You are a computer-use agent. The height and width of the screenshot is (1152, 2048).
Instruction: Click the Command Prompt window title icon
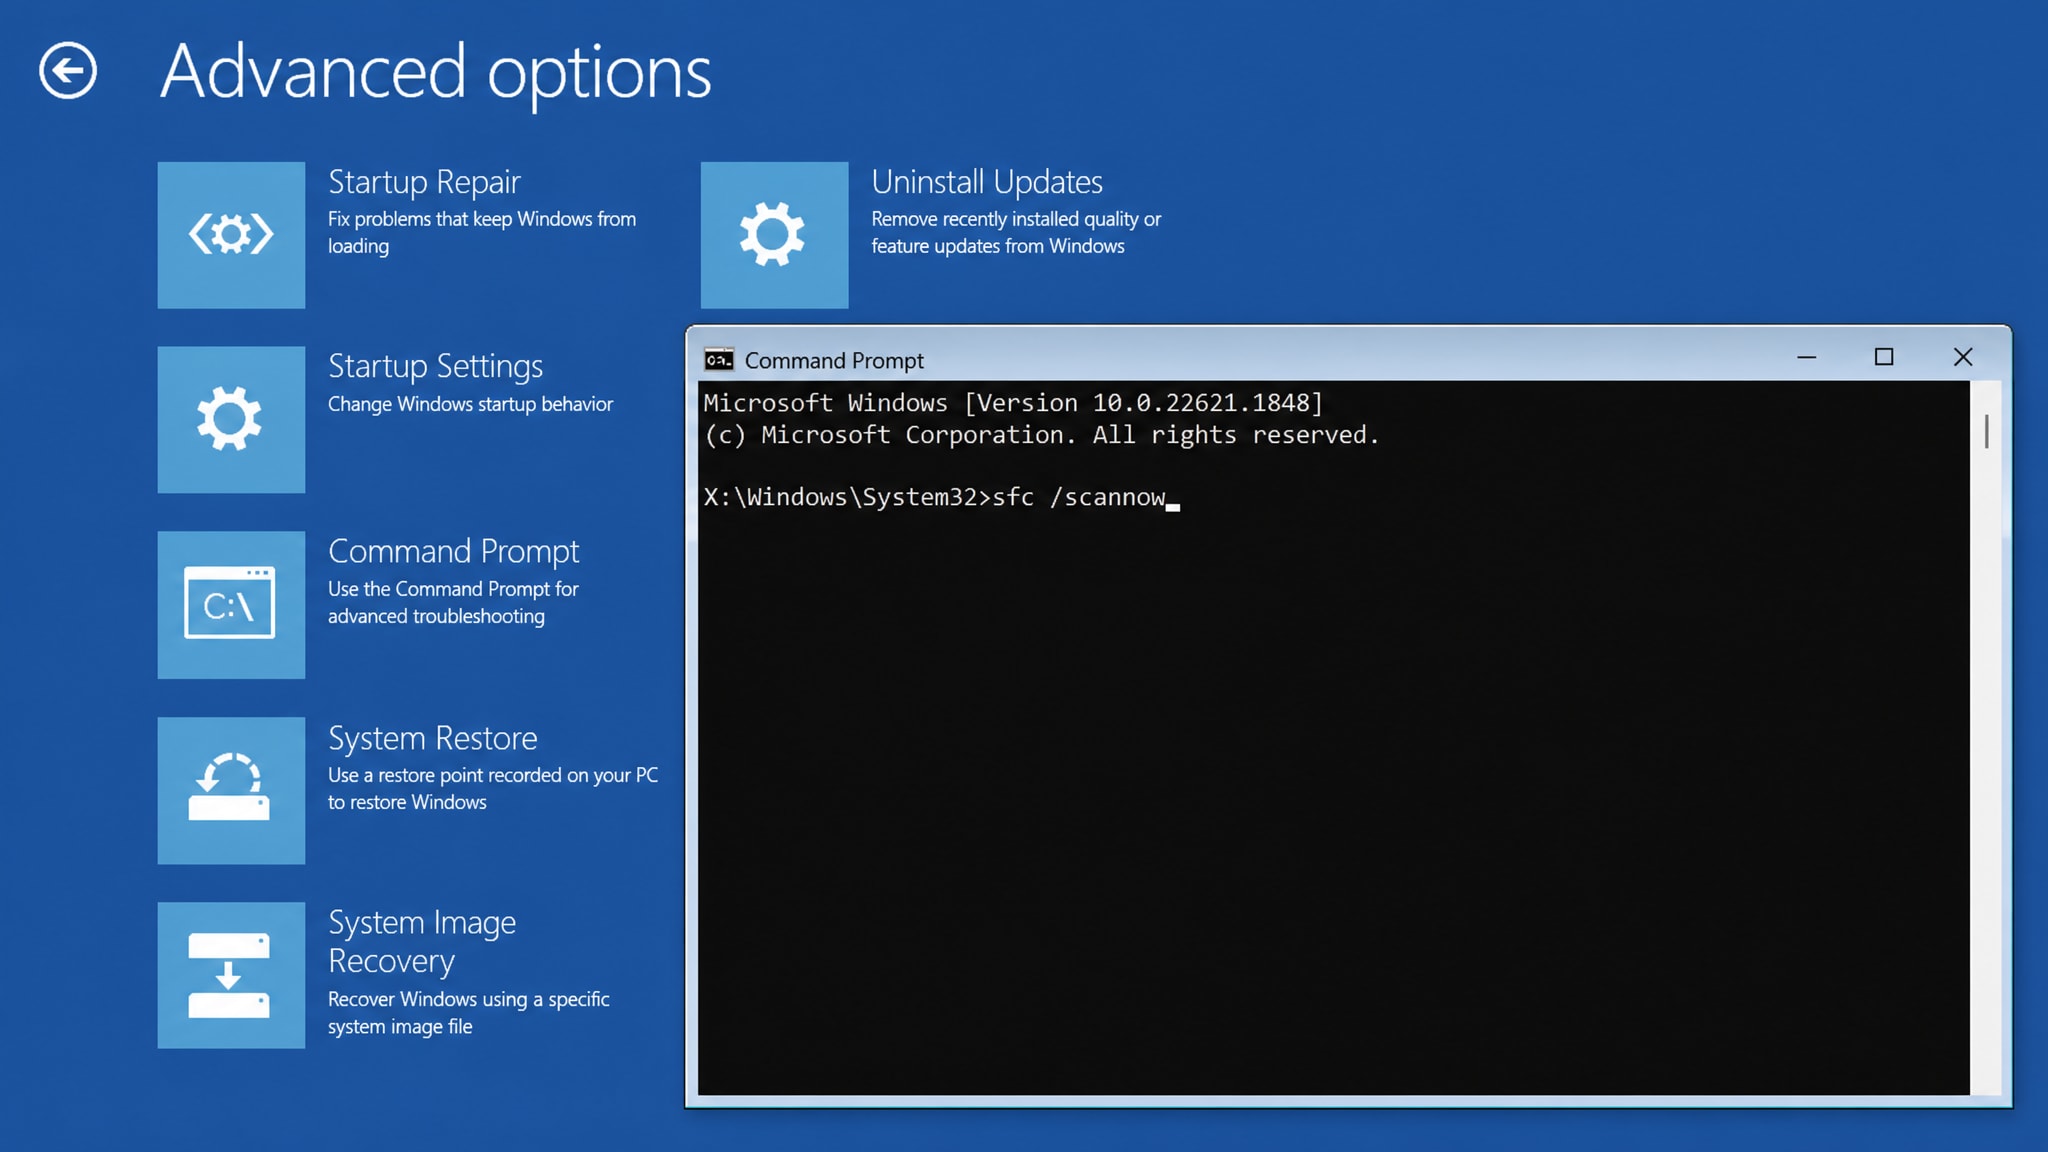click(x=718, y=360)
